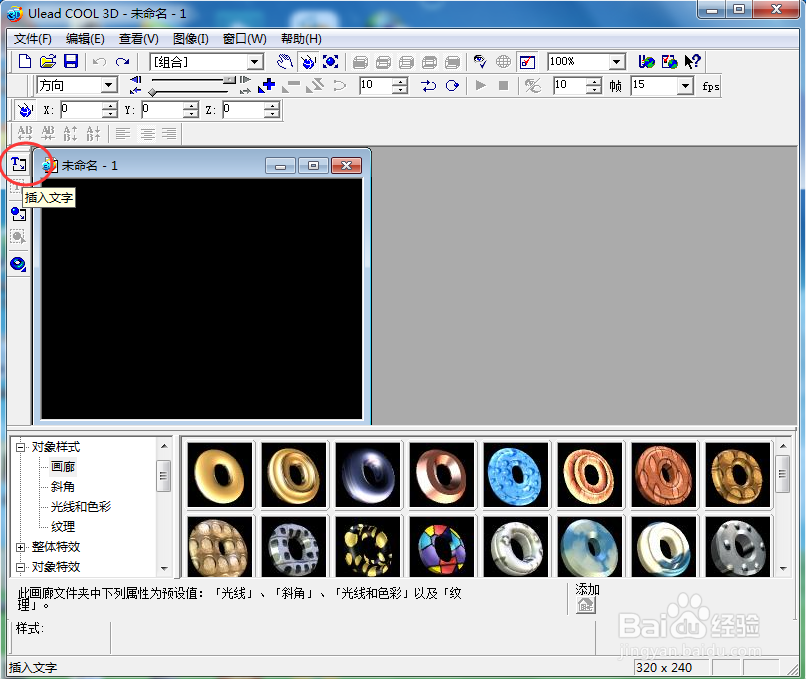
Task: Click the key frame diamond marker
Action: point(152,92)
